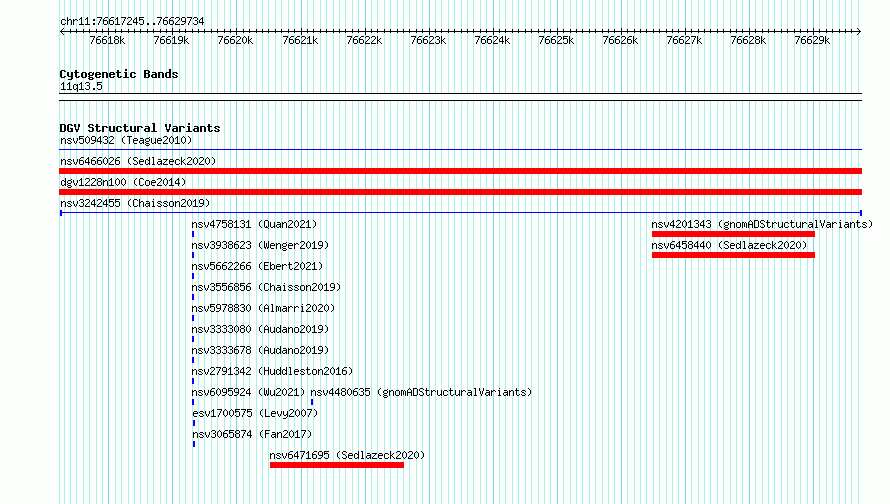Screen dimensions: 890x504
Task: Click nsv6471695 (Sedlazeck2020) label
Action: [x=347, y=455]
